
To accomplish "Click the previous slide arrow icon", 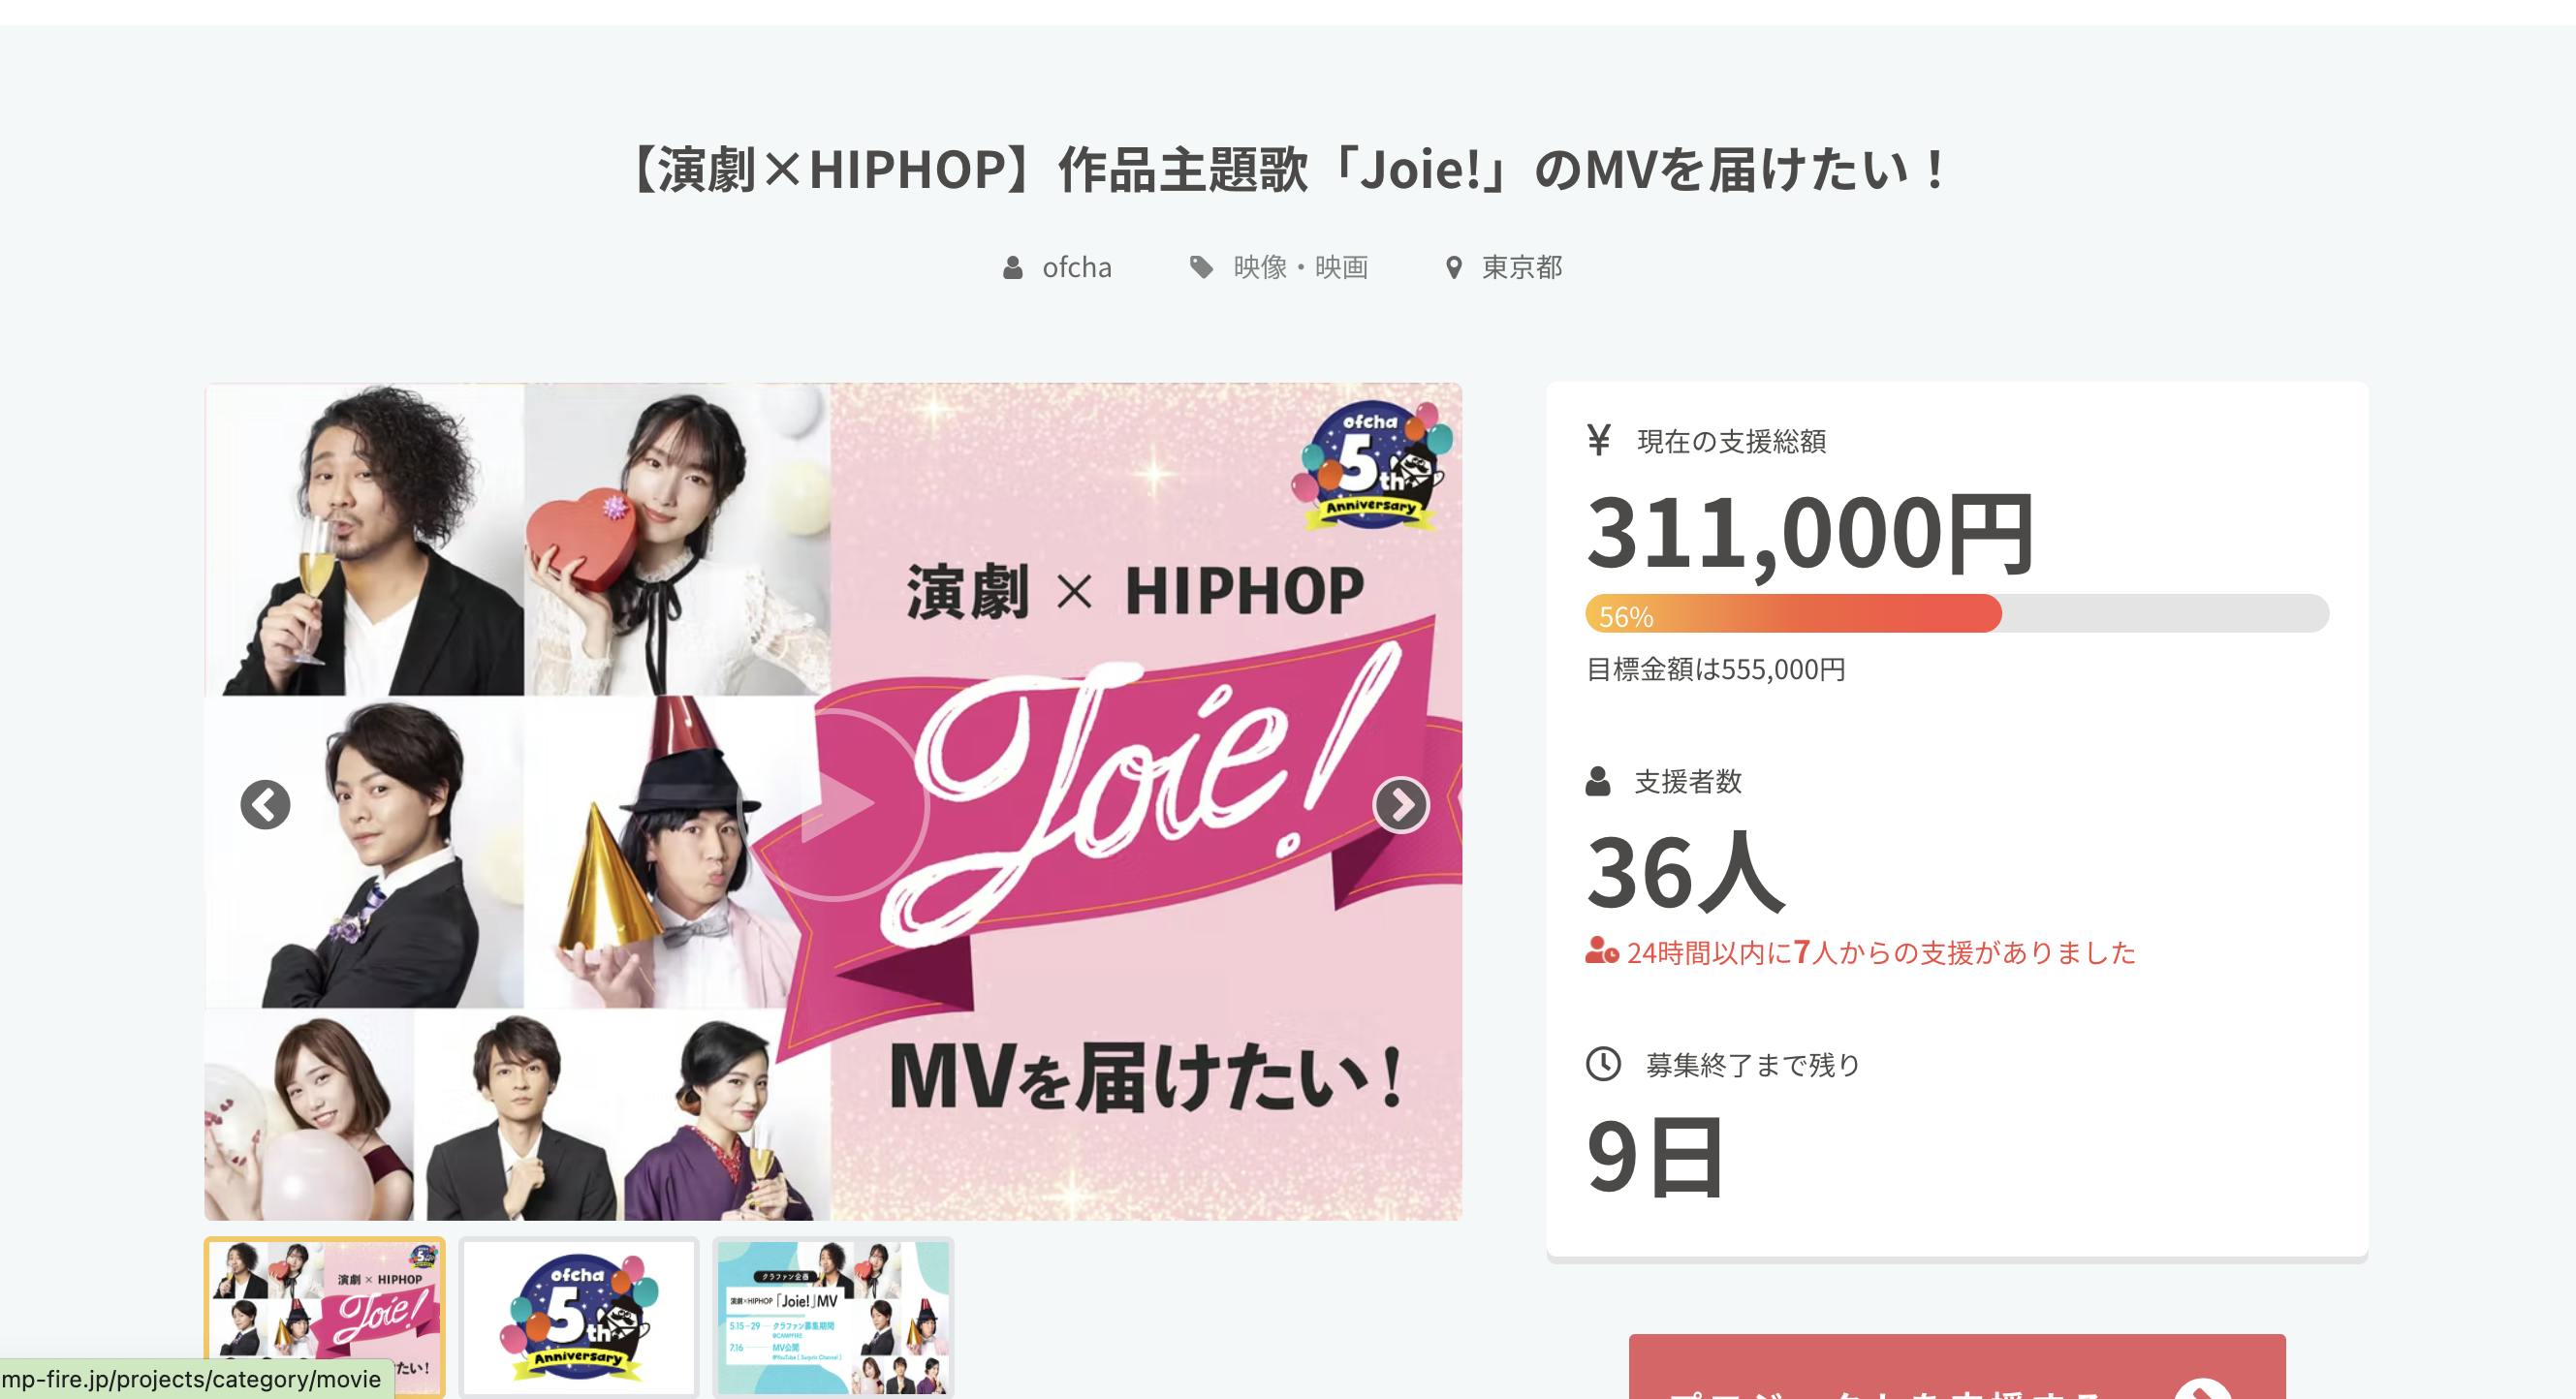I will 265,805.
